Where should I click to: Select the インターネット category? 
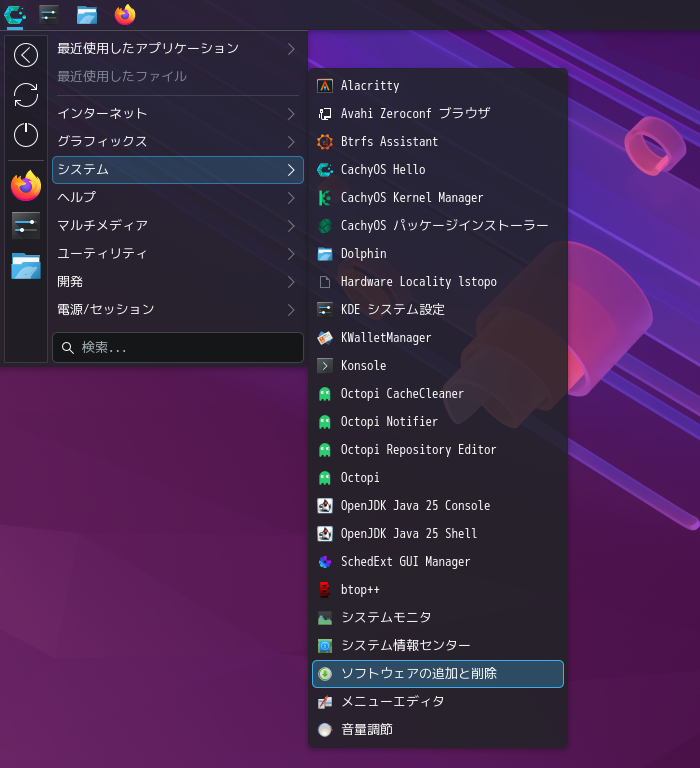178,114
